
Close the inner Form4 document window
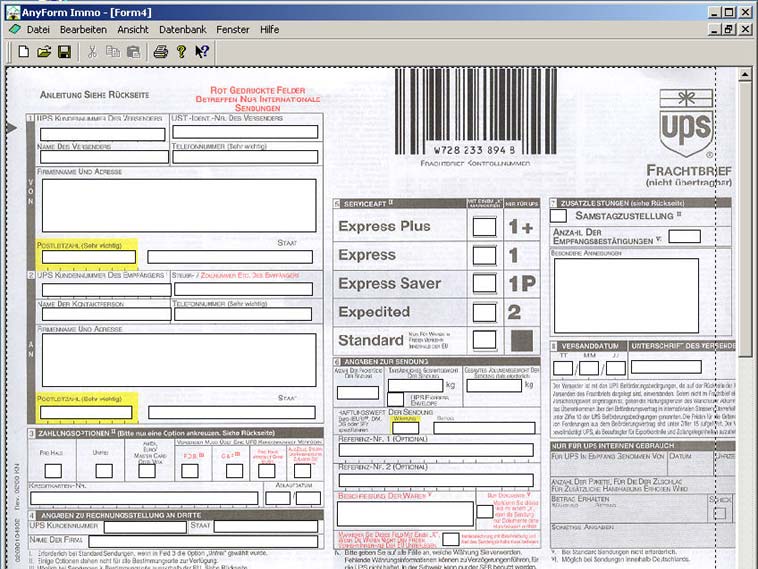pos(745,29)
